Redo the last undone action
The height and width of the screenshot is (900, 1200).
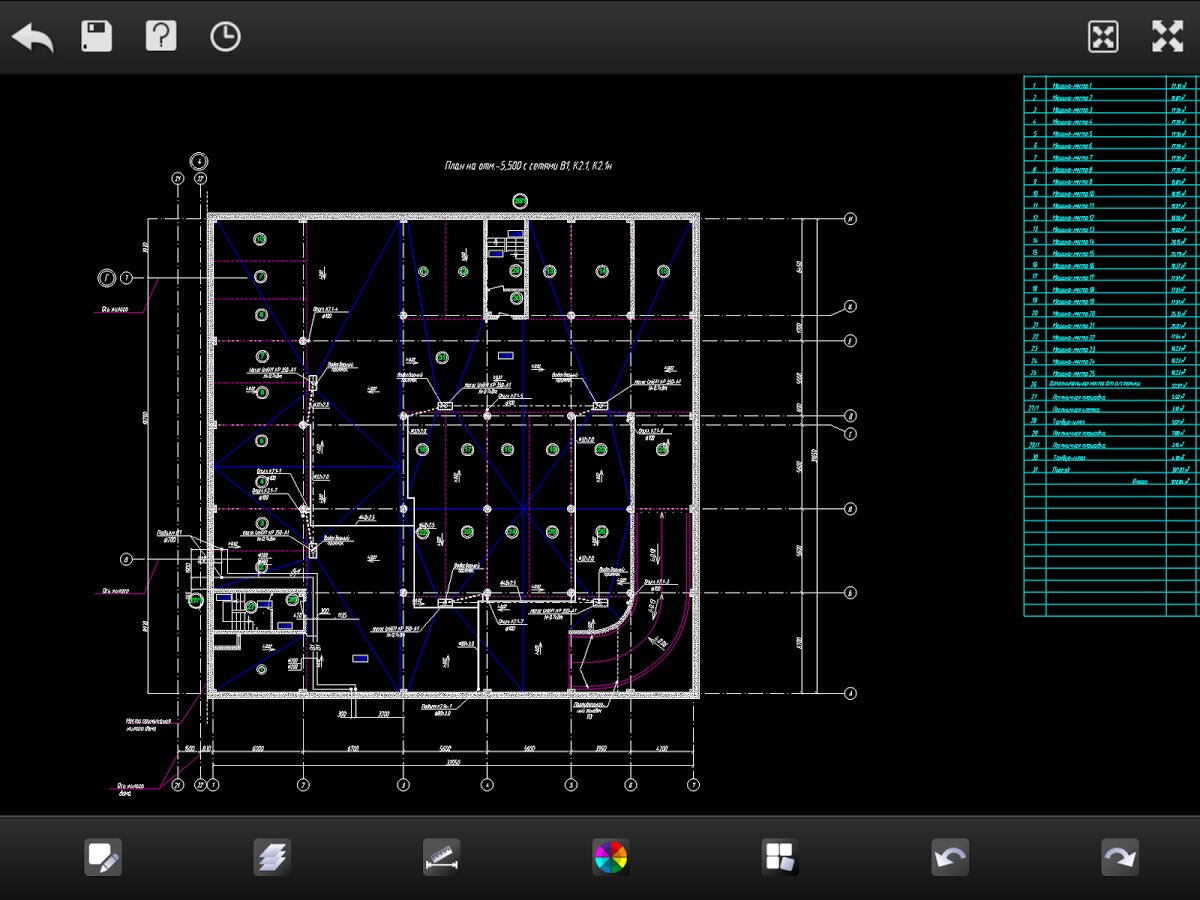tap(1119, 857)
